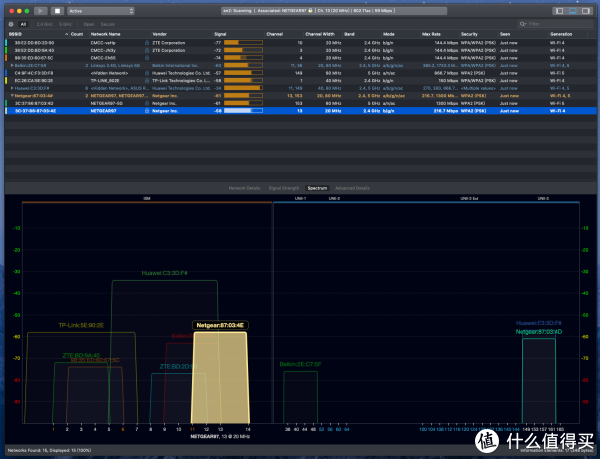
Task: Collapse the Netgear:87:03:4# network group
Action: tap(12, 95)
